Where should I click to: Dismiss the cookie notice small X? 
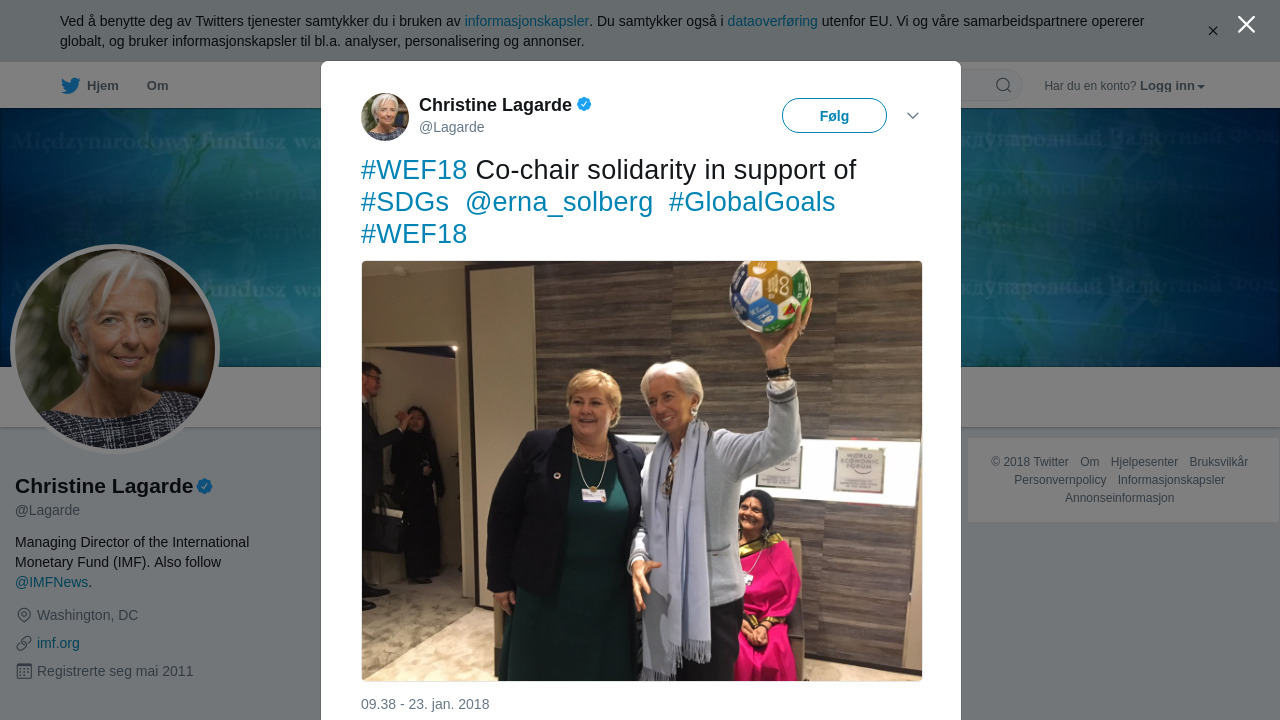pyautogui.click(x=1213, y=31)
